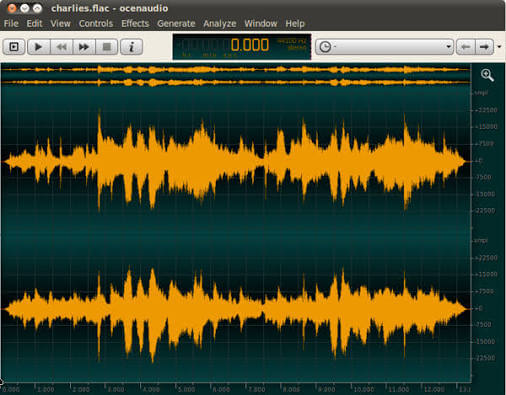Viewport: 506px width, 395px height.
Task: Open the Help menu
Action: (295, 24)
